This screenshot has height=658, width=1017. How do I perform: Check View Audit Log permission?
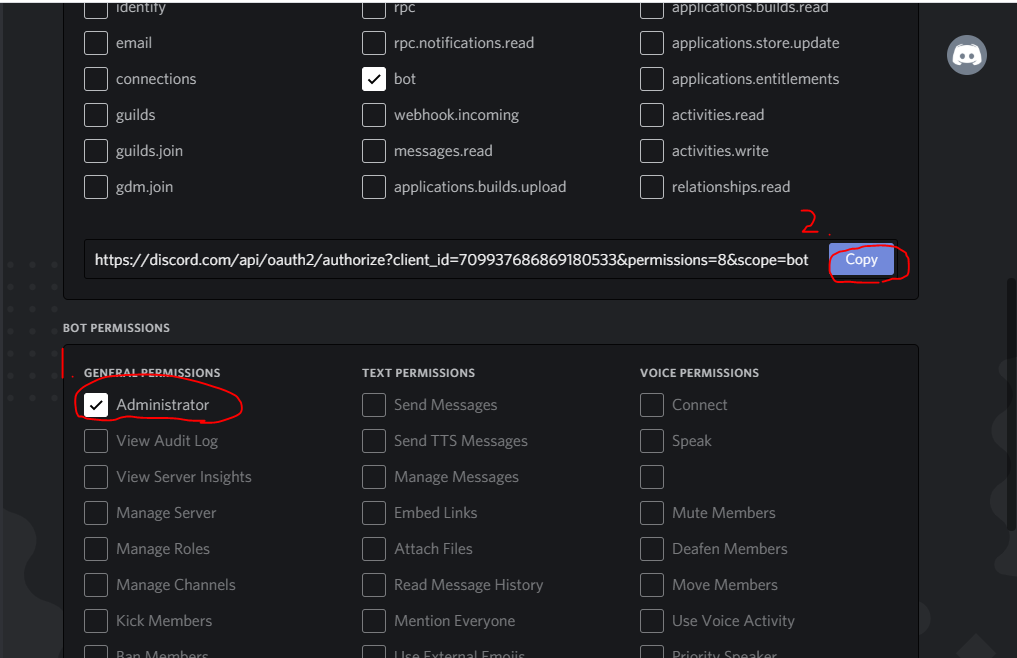[96, 441]
